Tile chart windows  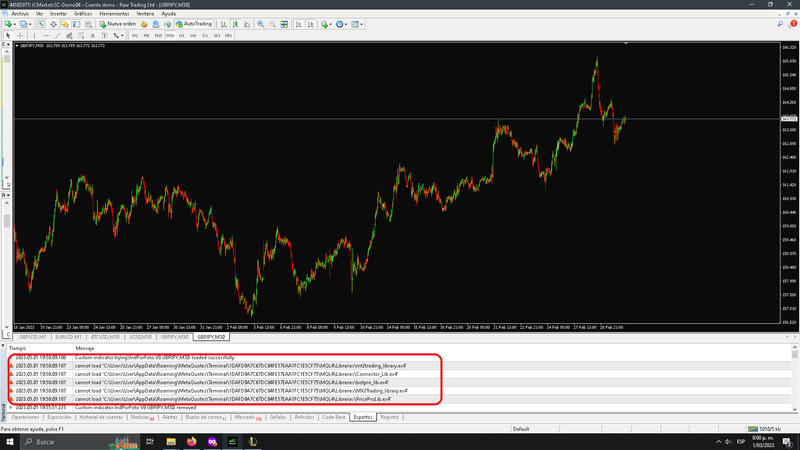pyautogui.click(x=284, y=24)
